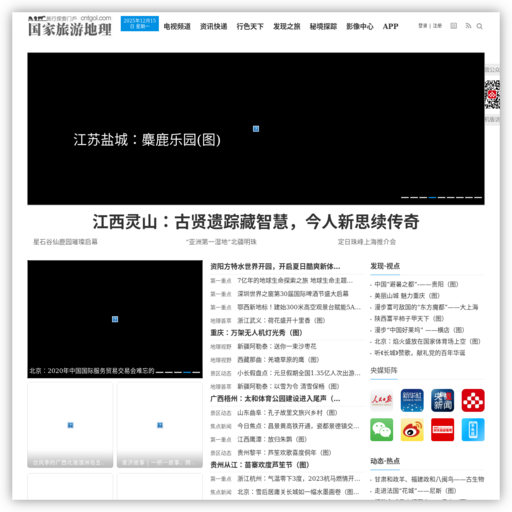The height and width of the screenshot is (512, 512).
Task: Open the "亚洲第一湿地"北疆明珠 link
Action: tap(221, 242)
